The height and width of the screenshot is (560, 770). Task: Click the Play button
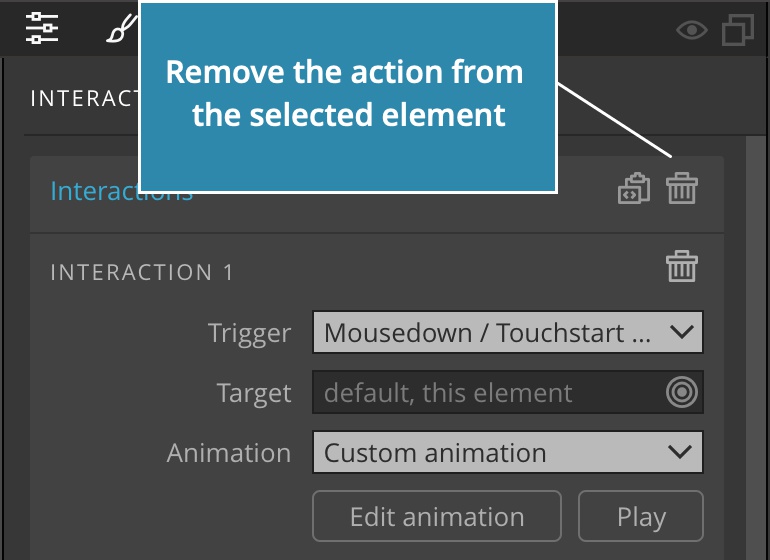point(641,516)
